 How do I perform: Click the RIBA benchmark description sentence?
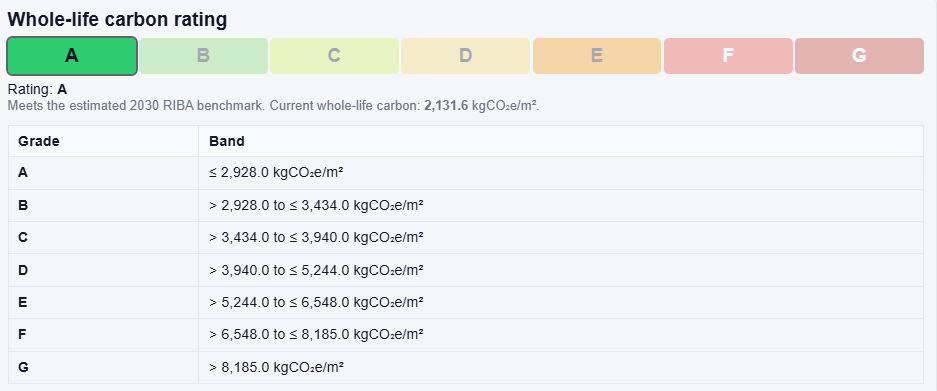click(273, 106)
